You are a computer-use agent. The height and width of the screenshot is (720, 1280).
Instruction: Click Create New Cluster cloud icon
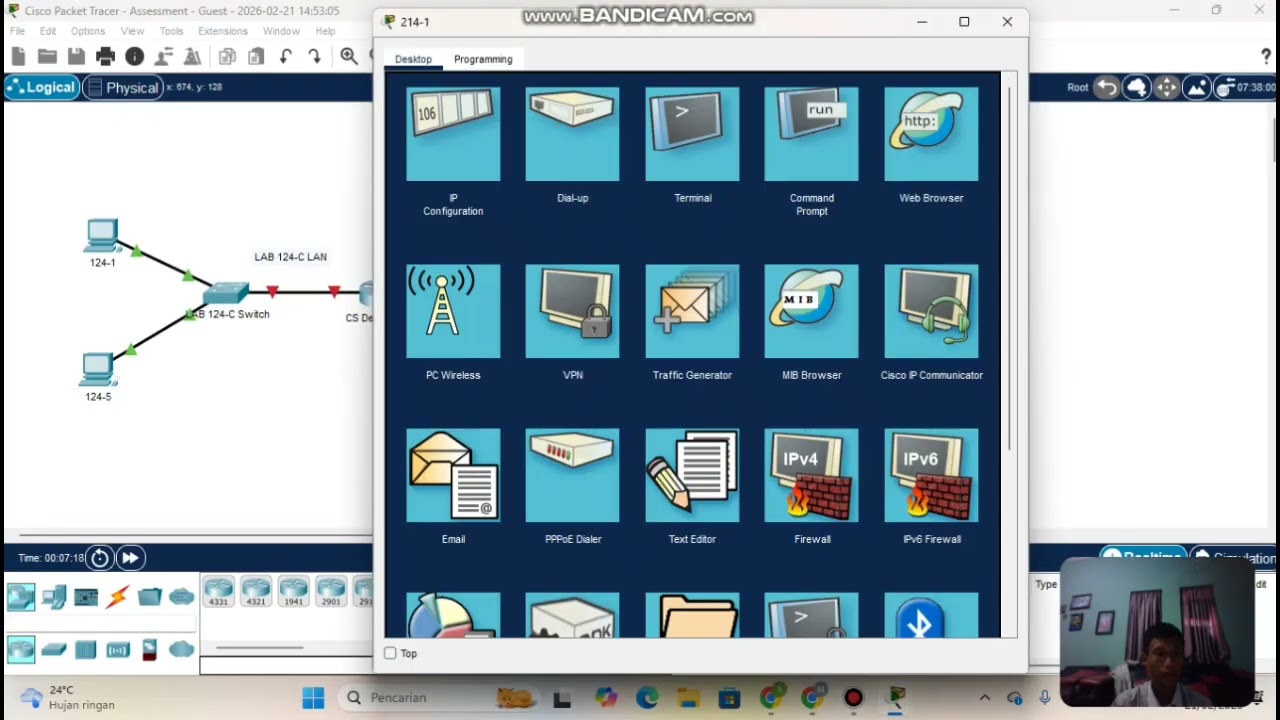(x=1137, y=88)
